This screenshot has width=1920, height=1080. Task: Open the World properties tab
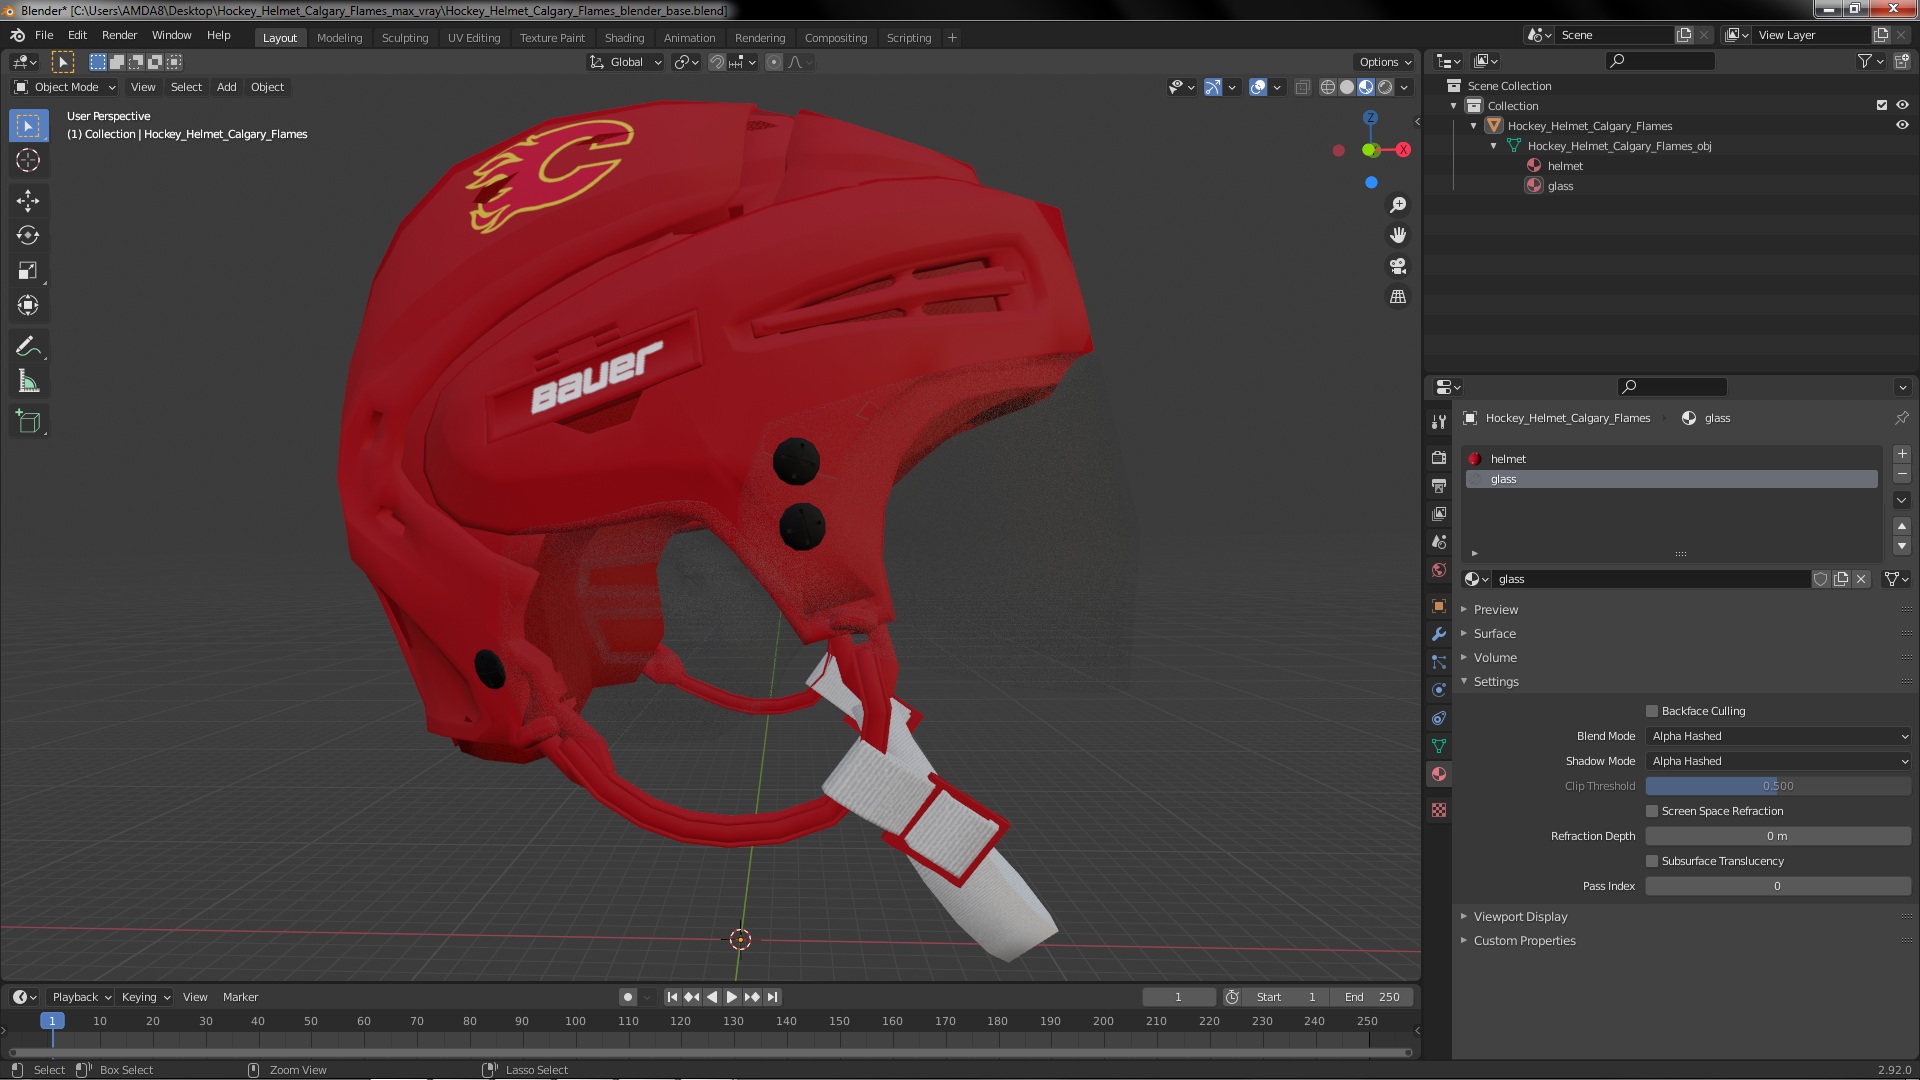1439,570
